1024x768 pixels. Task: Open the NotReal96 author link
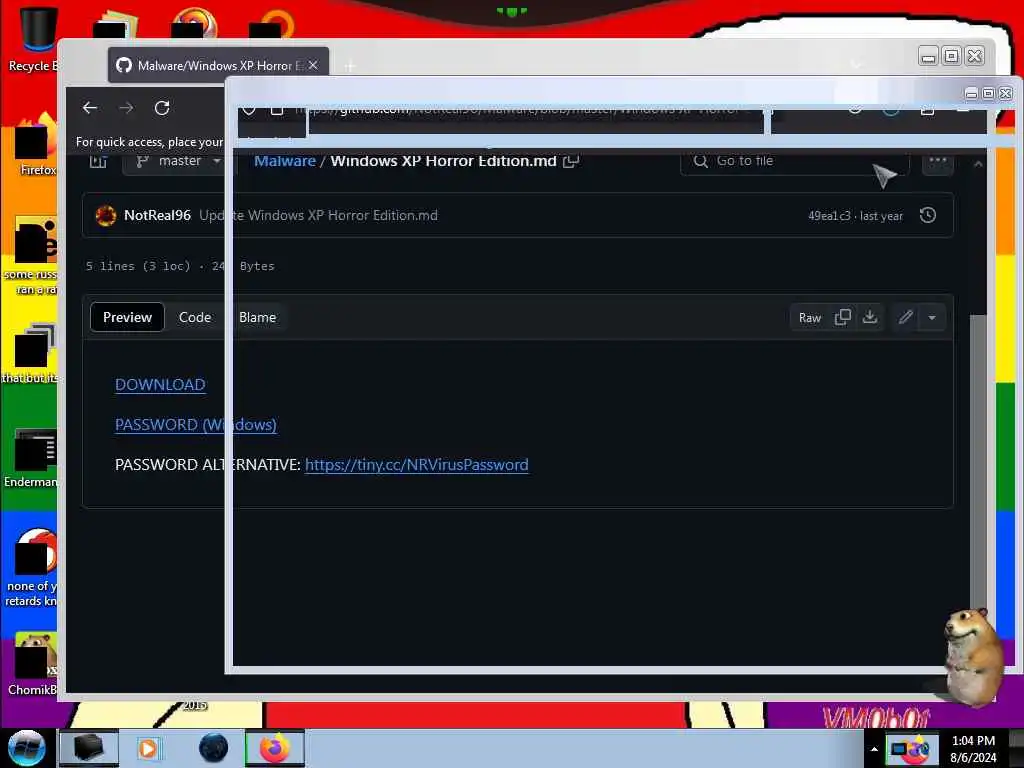coord(157,216)
